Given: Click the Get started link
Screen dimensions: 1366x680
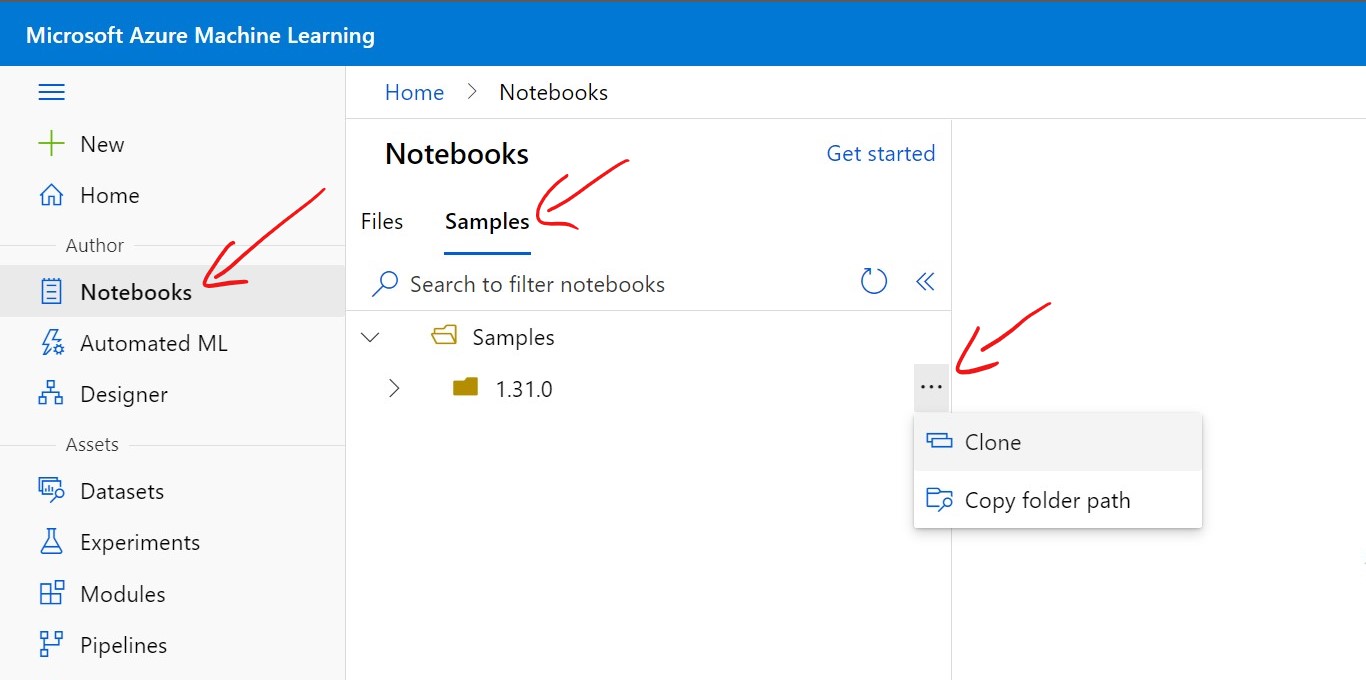Looking at the screenshot, I should pyautogui.click(x=880, y=154).
